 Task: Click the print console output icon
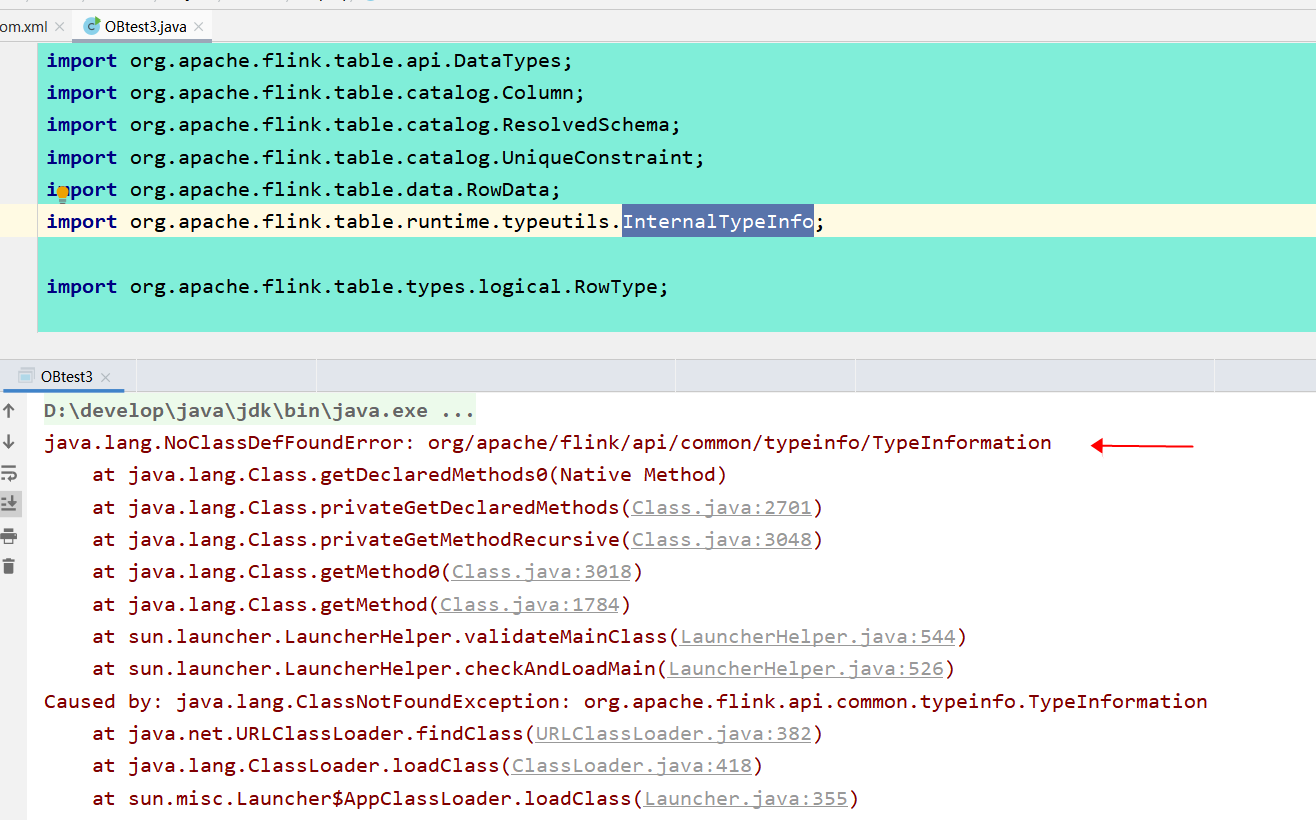click(9, 536)
